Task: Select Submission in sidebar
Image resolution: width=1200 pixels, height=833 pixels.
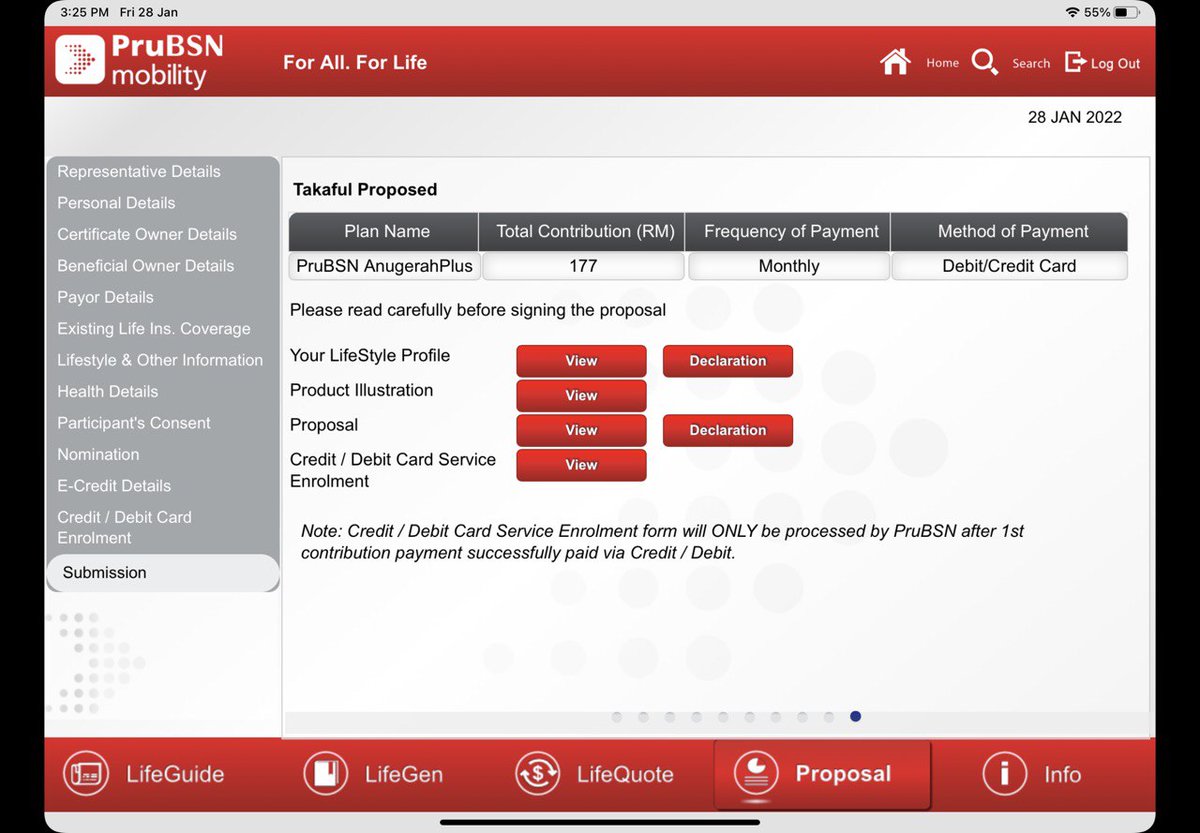Action: click(x=163, y=572)
